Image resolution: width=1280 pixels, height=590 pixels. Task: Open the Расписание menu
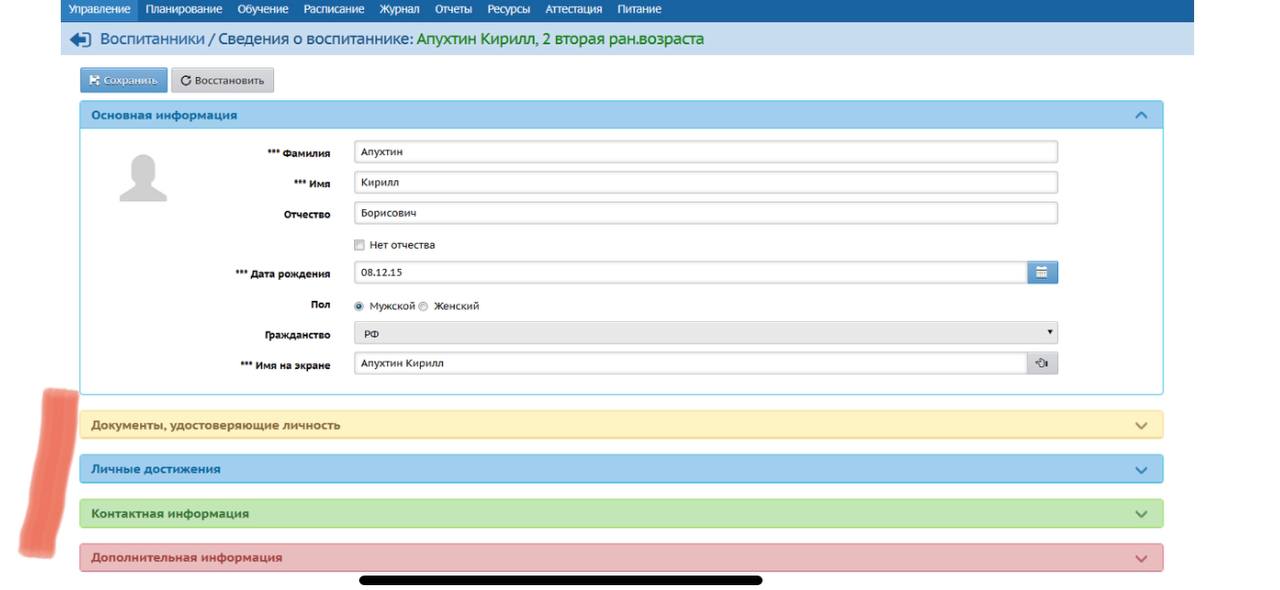pos(335,9)
